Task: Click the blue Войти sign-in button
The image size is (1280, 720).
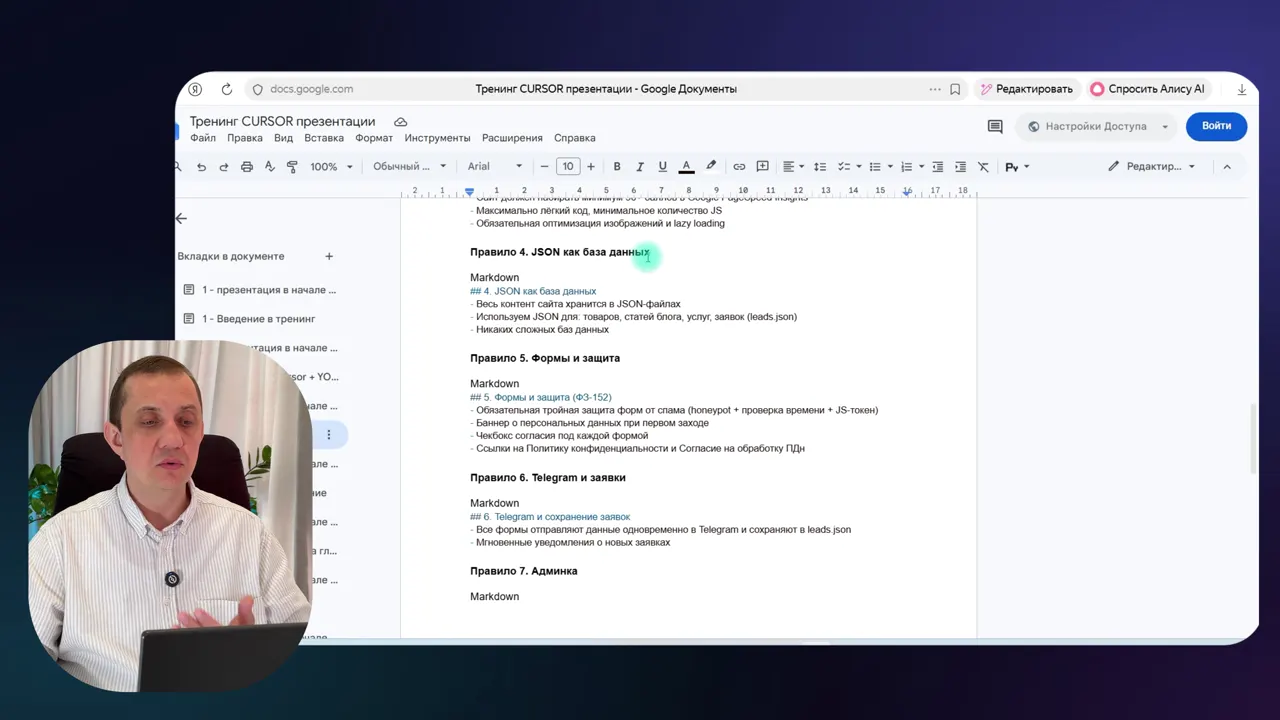Action: [1216, 126]
